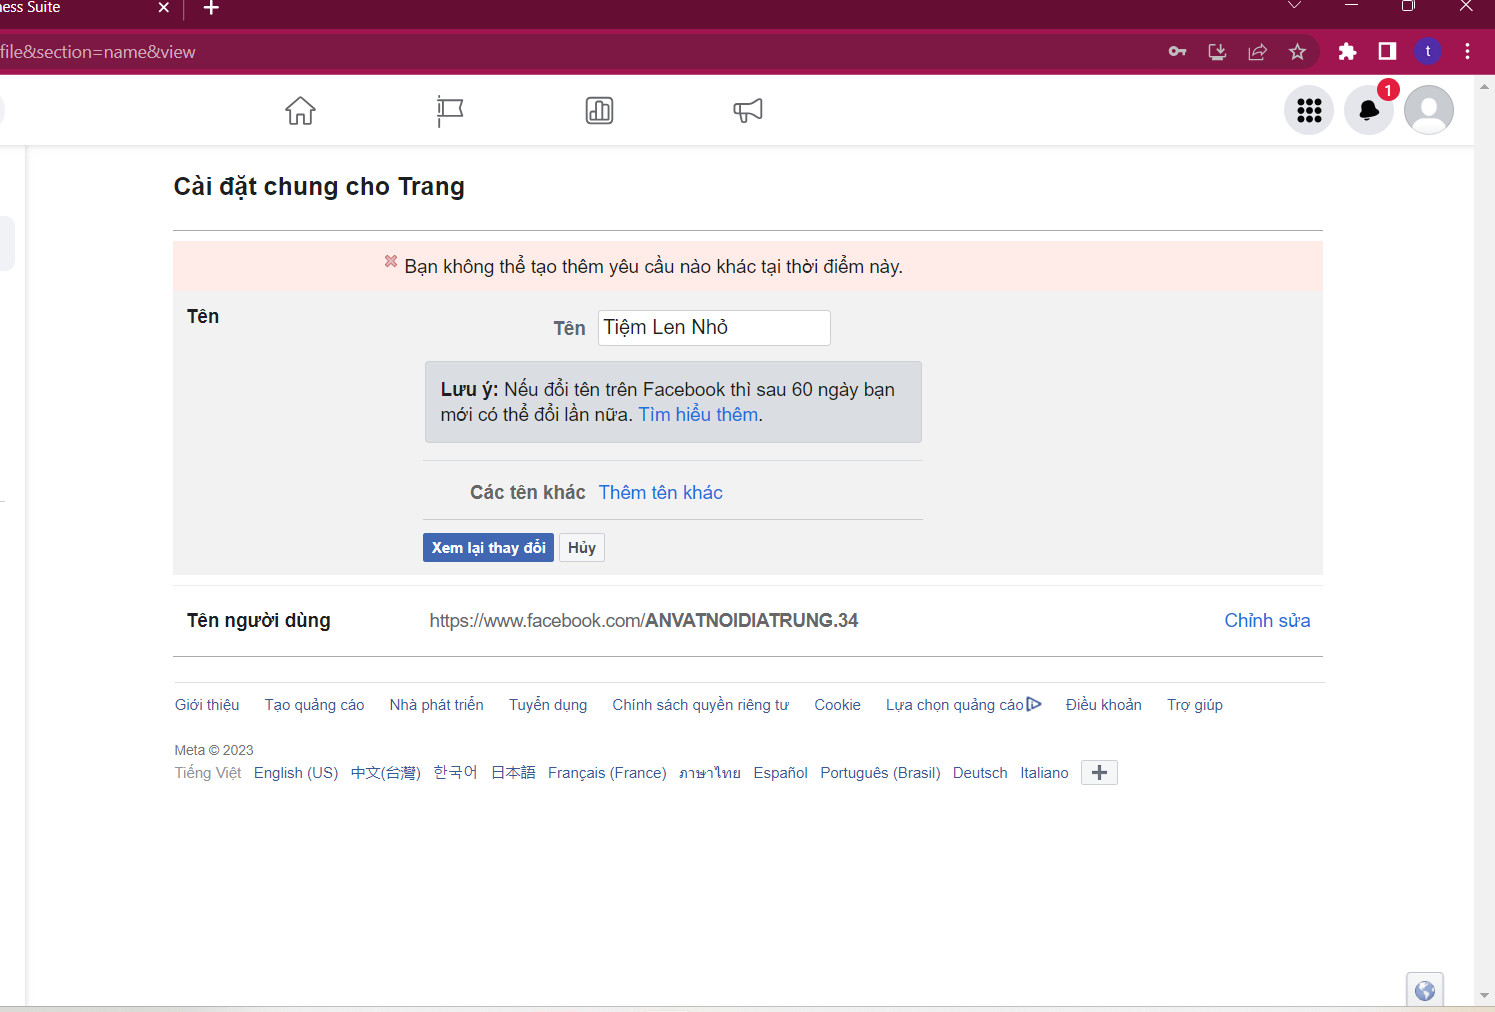Switch language to 中文(台灣)
This screenshot has height=1012, width=1495.
click(386, 773)
